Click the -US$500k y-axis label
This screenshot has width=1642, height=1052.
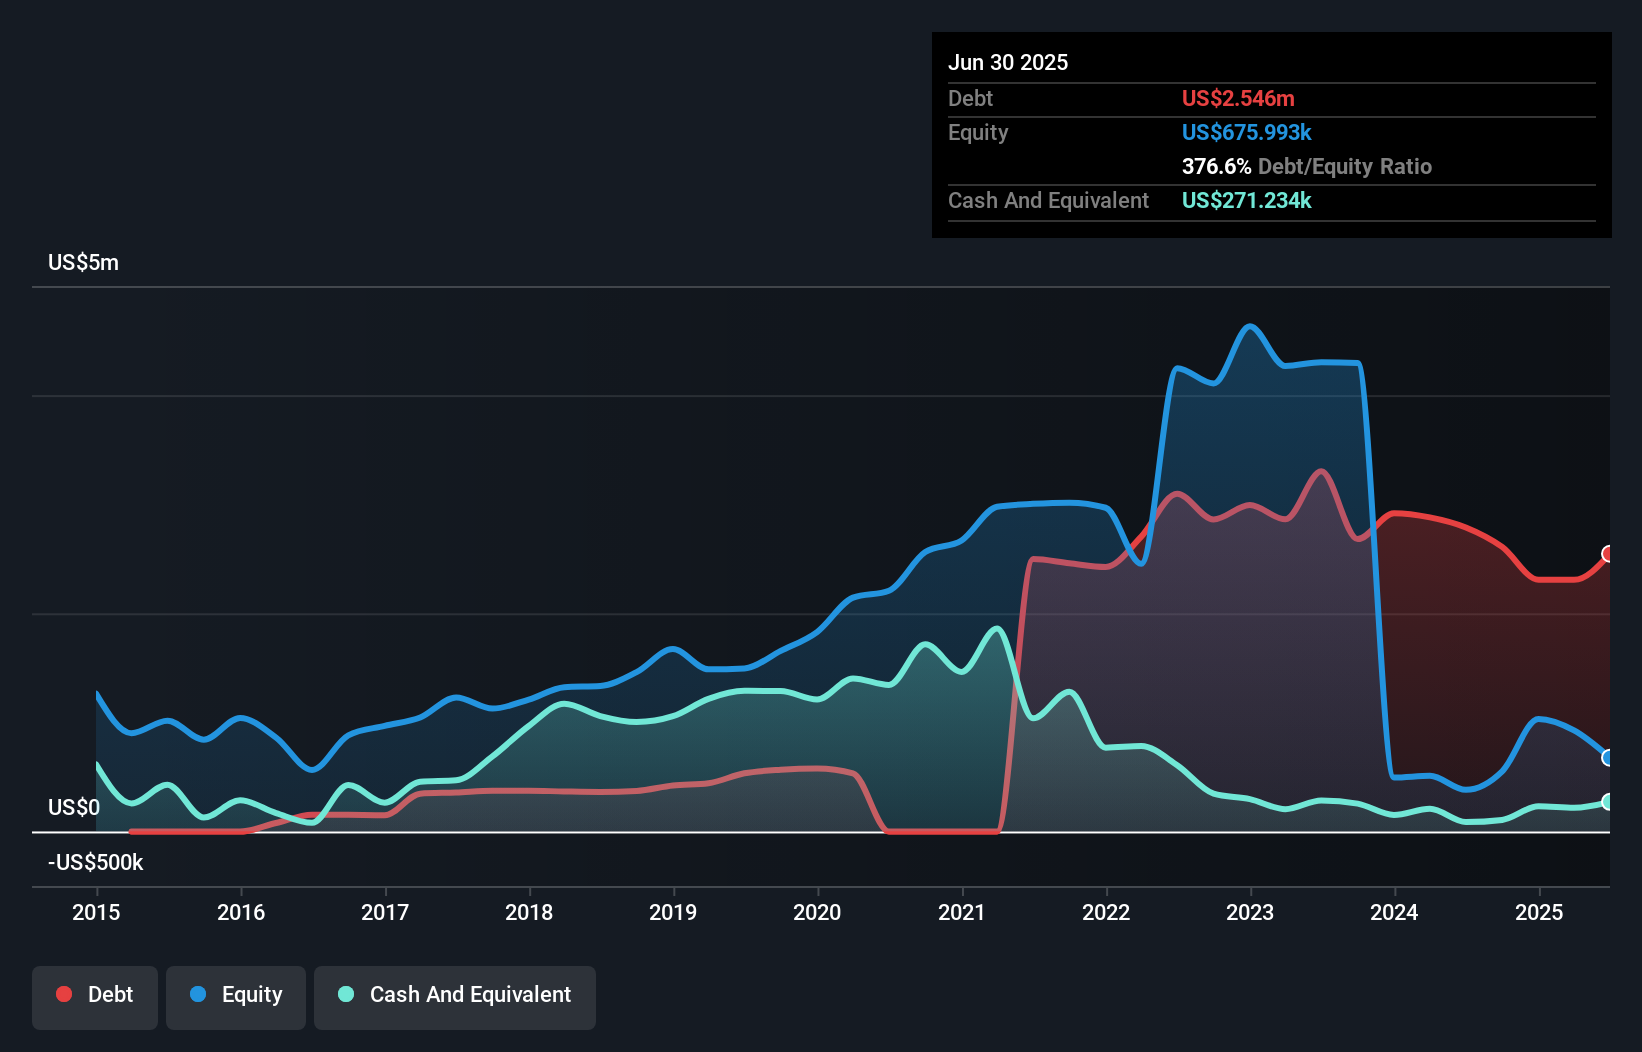pos(96,863)
